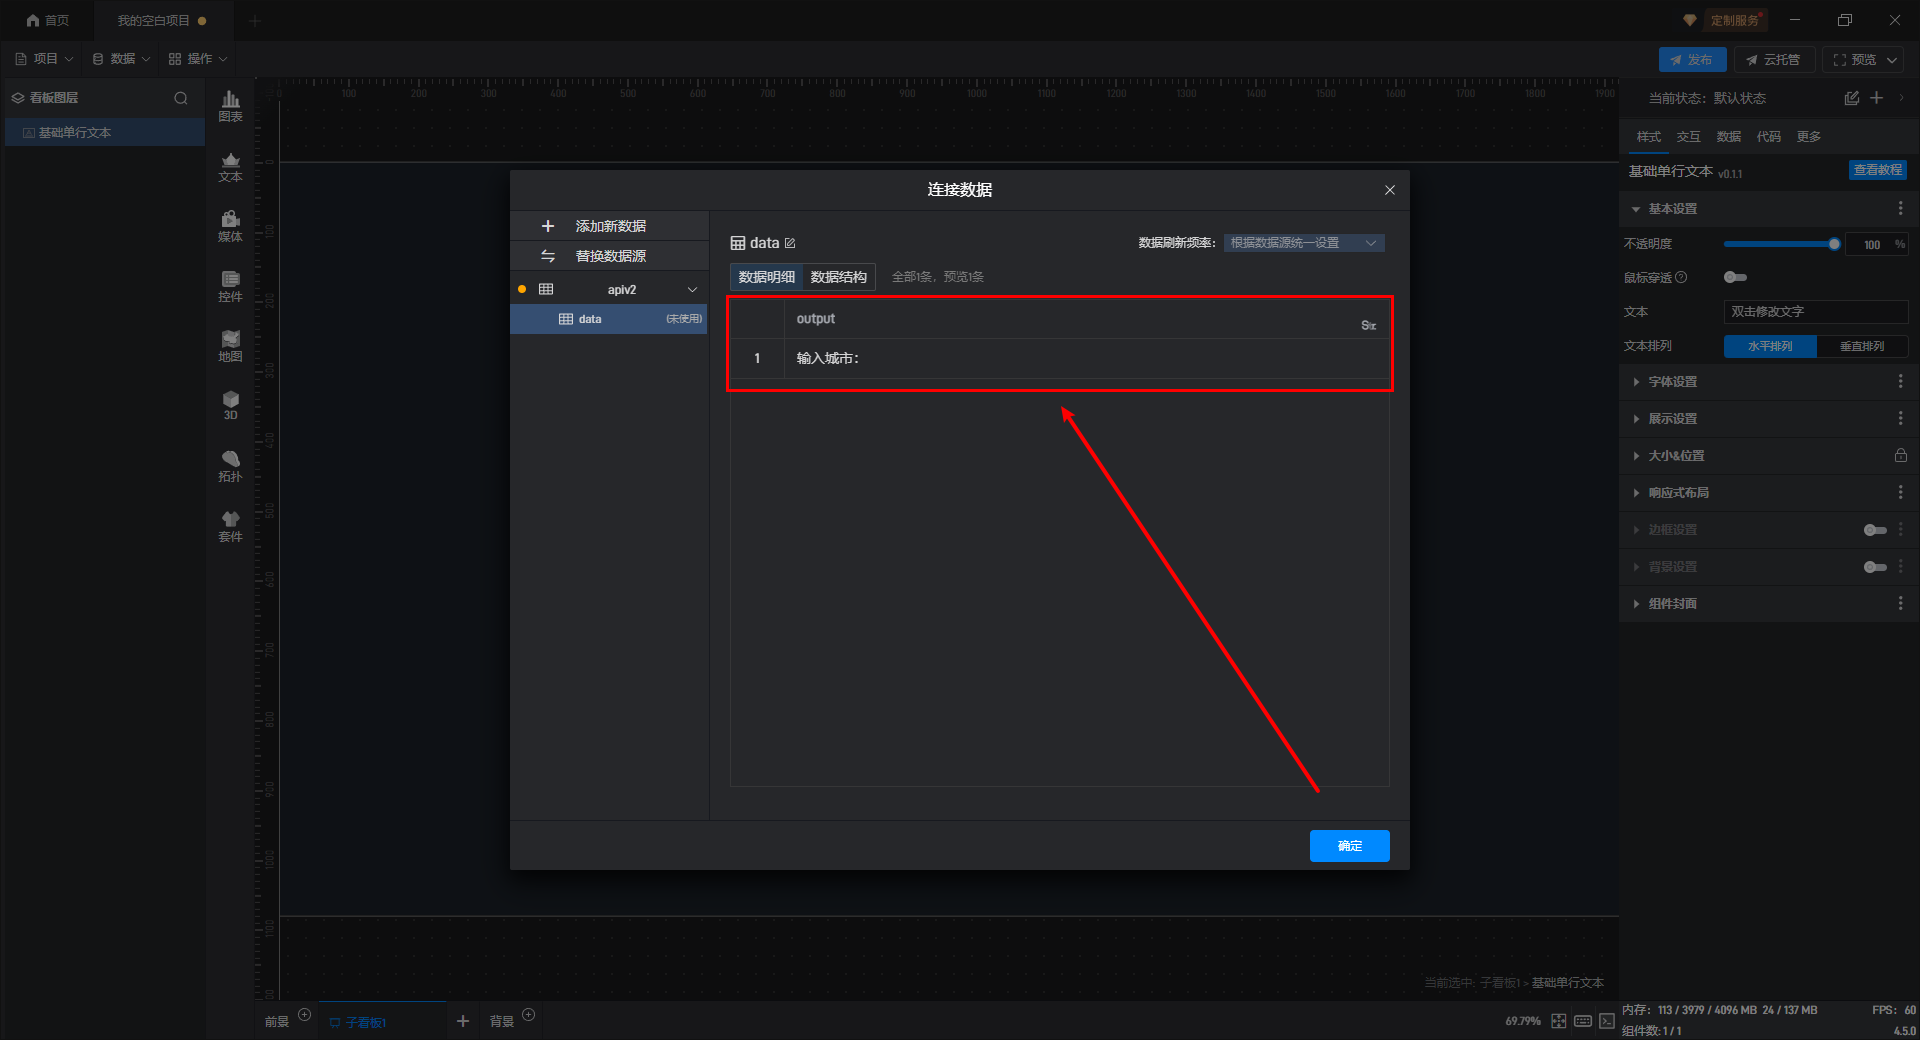Click the help icon next to 鼠标穿透
This screenshot has height=1040, width=1920.
1681,277
